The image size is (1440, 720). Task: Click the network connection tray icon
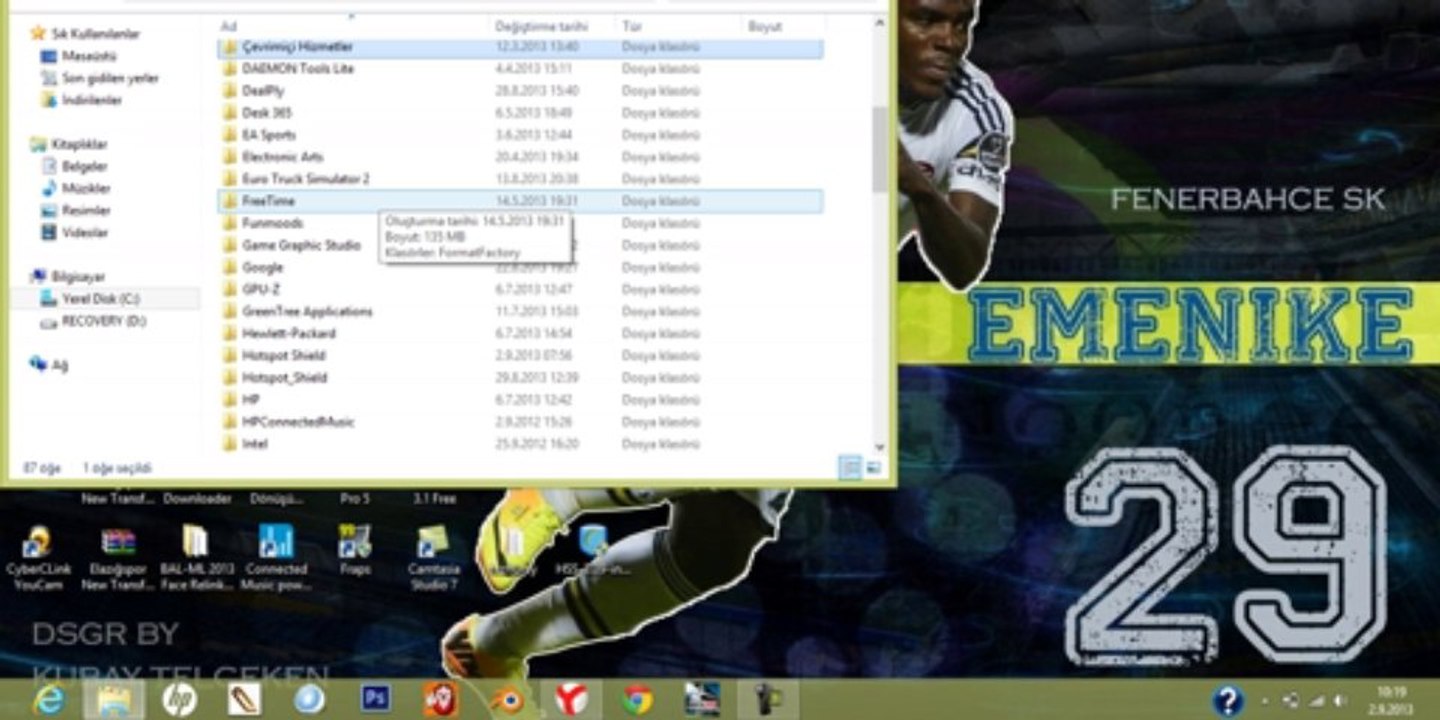pos(1291,700)
